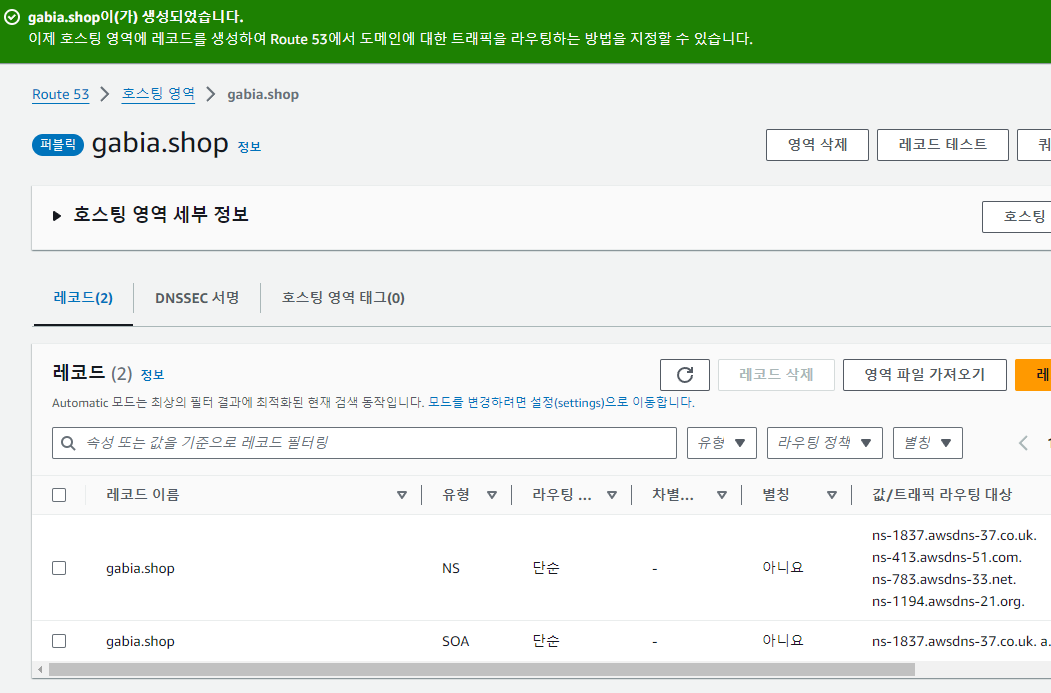Screen dimensions: 1051x693
Task: Click the success checkmark icon in green banner
Action: tap(12, 17)
